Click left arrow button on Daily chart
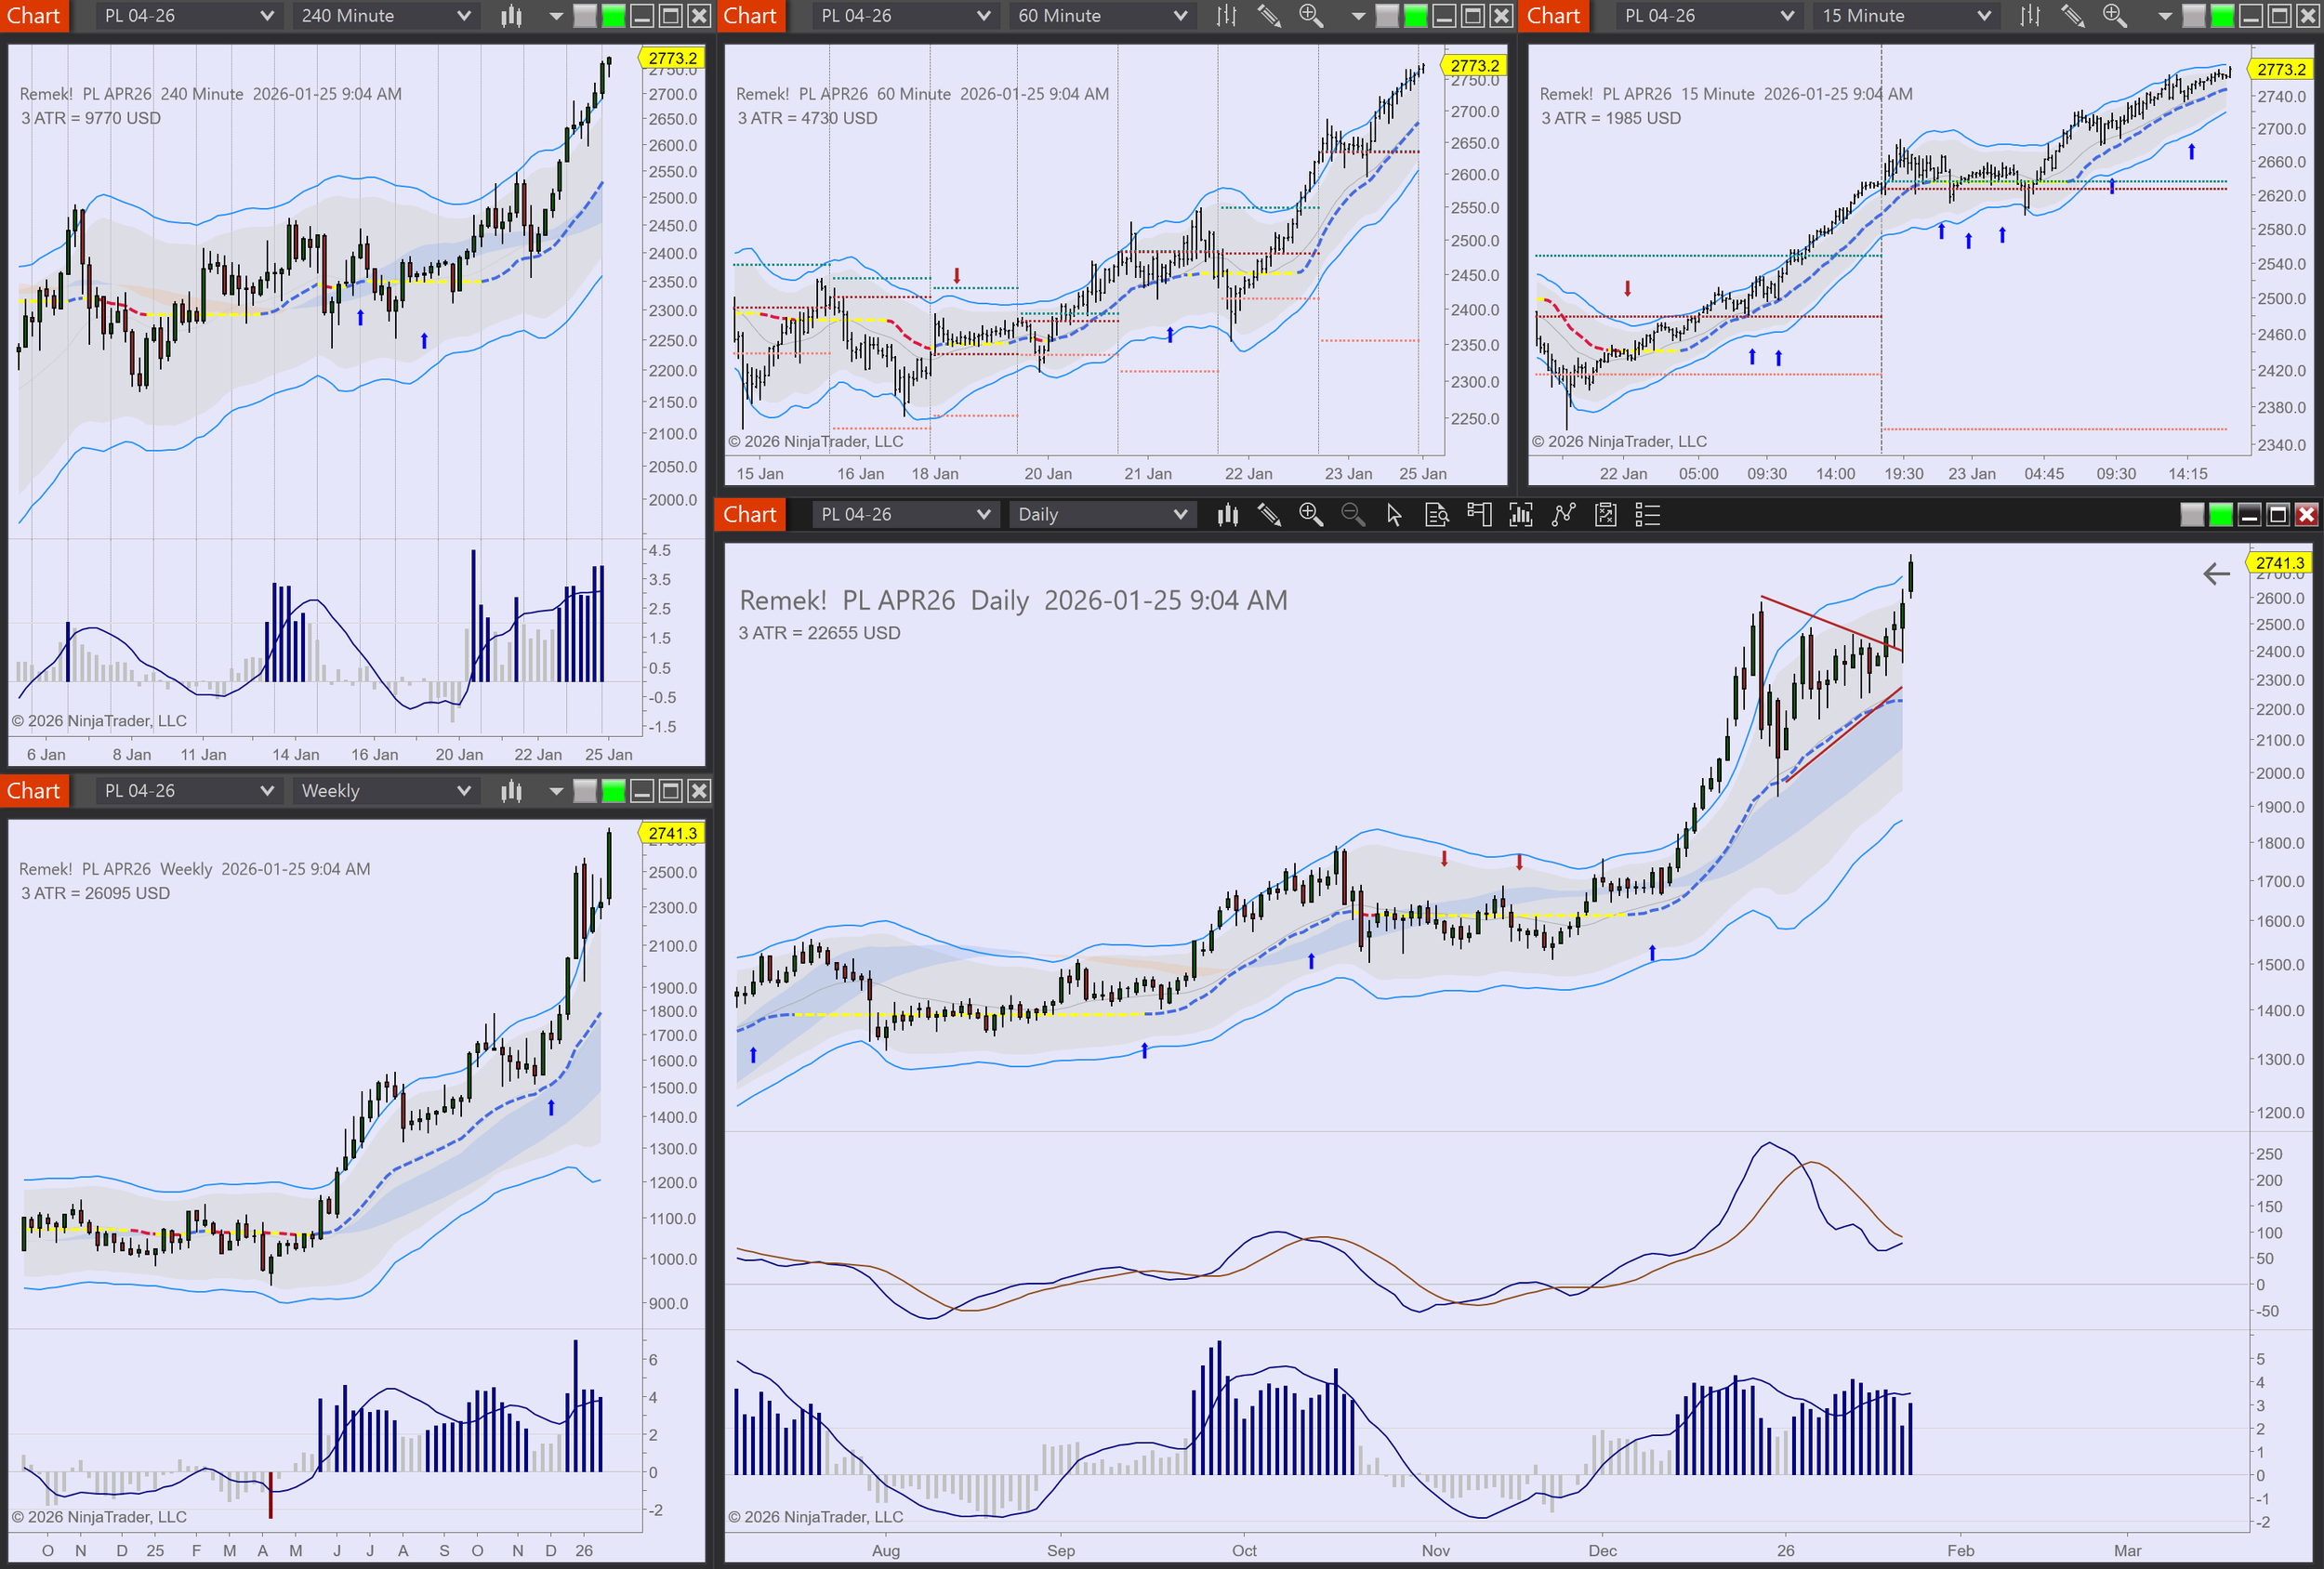The width and height of the screenshot is (2324, 1569). 2216,574
